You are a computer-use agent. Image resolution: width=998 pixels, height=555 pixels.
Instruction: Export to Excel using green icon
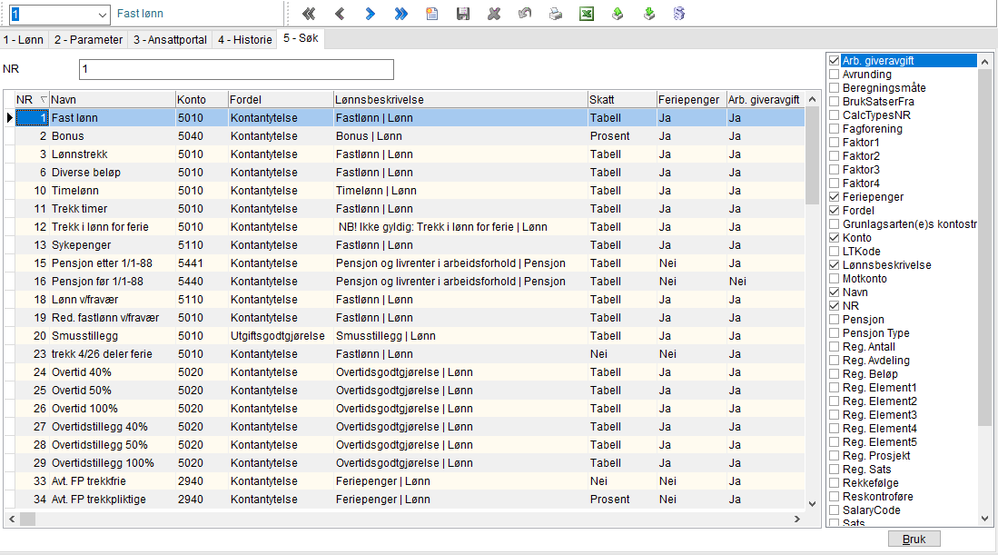[587, 14]
